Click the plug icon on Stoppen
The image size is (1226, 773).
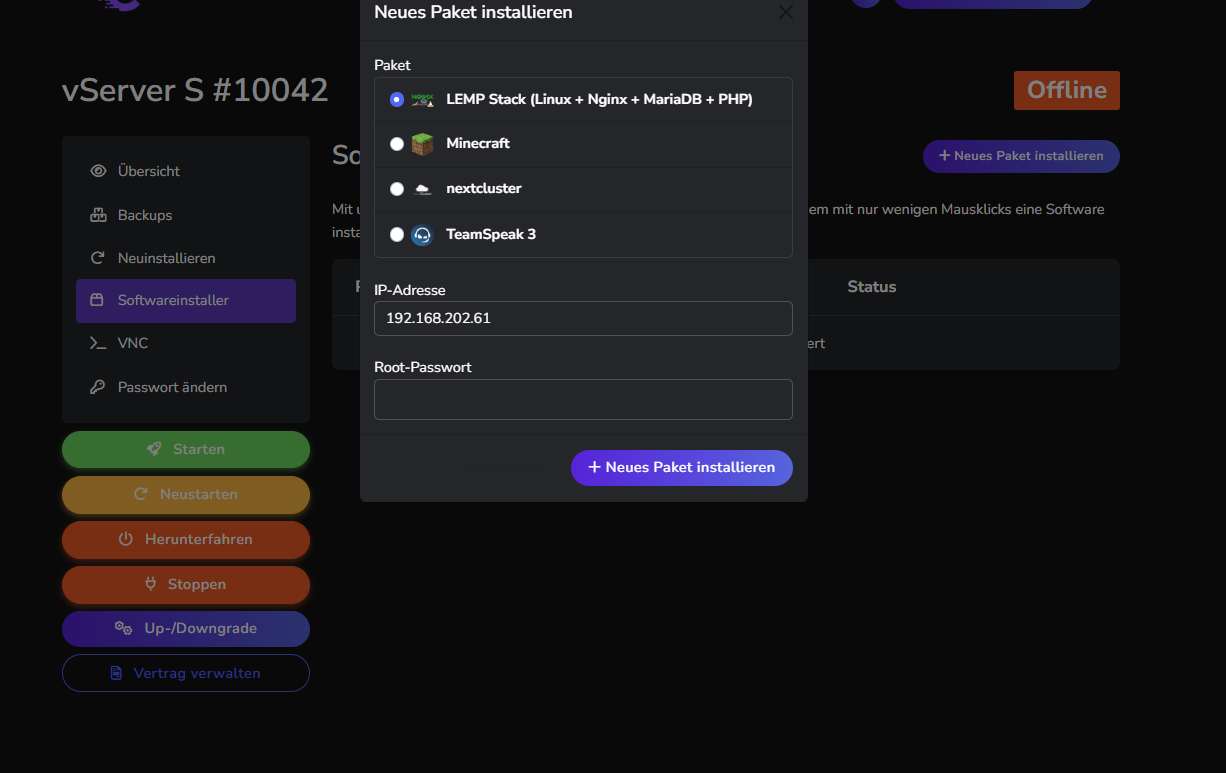click(152, 584)
